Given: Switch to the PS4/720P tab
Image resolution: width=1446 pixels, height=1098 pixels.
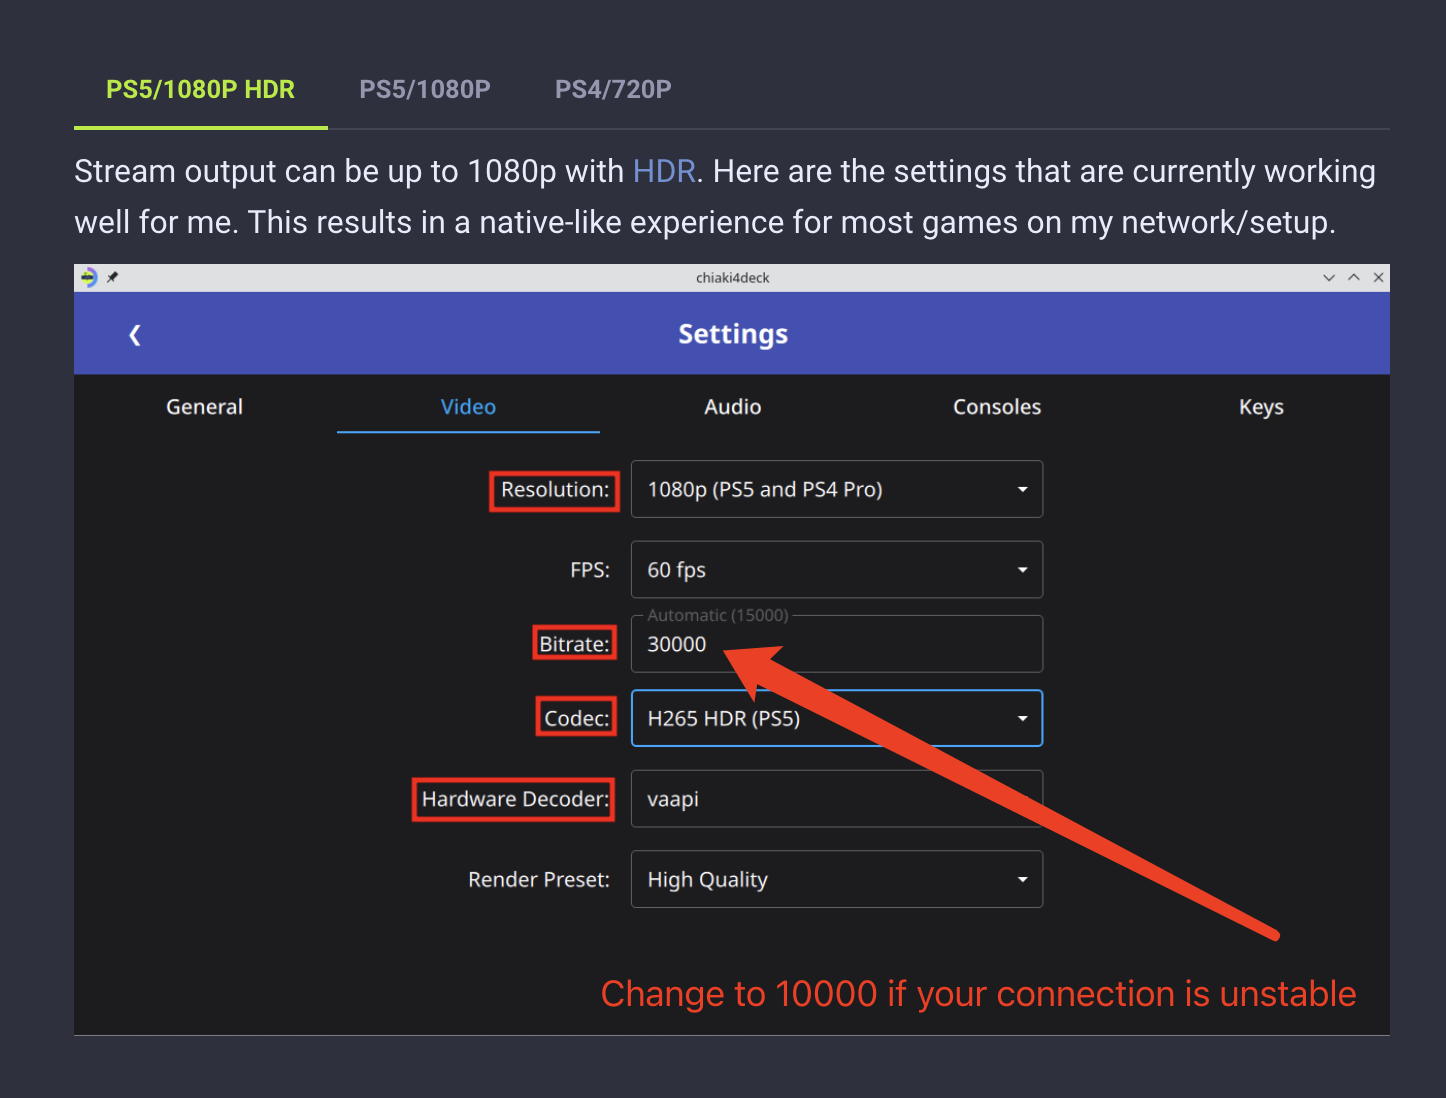Looking at the screenshot, I should [x=613, y=90].
